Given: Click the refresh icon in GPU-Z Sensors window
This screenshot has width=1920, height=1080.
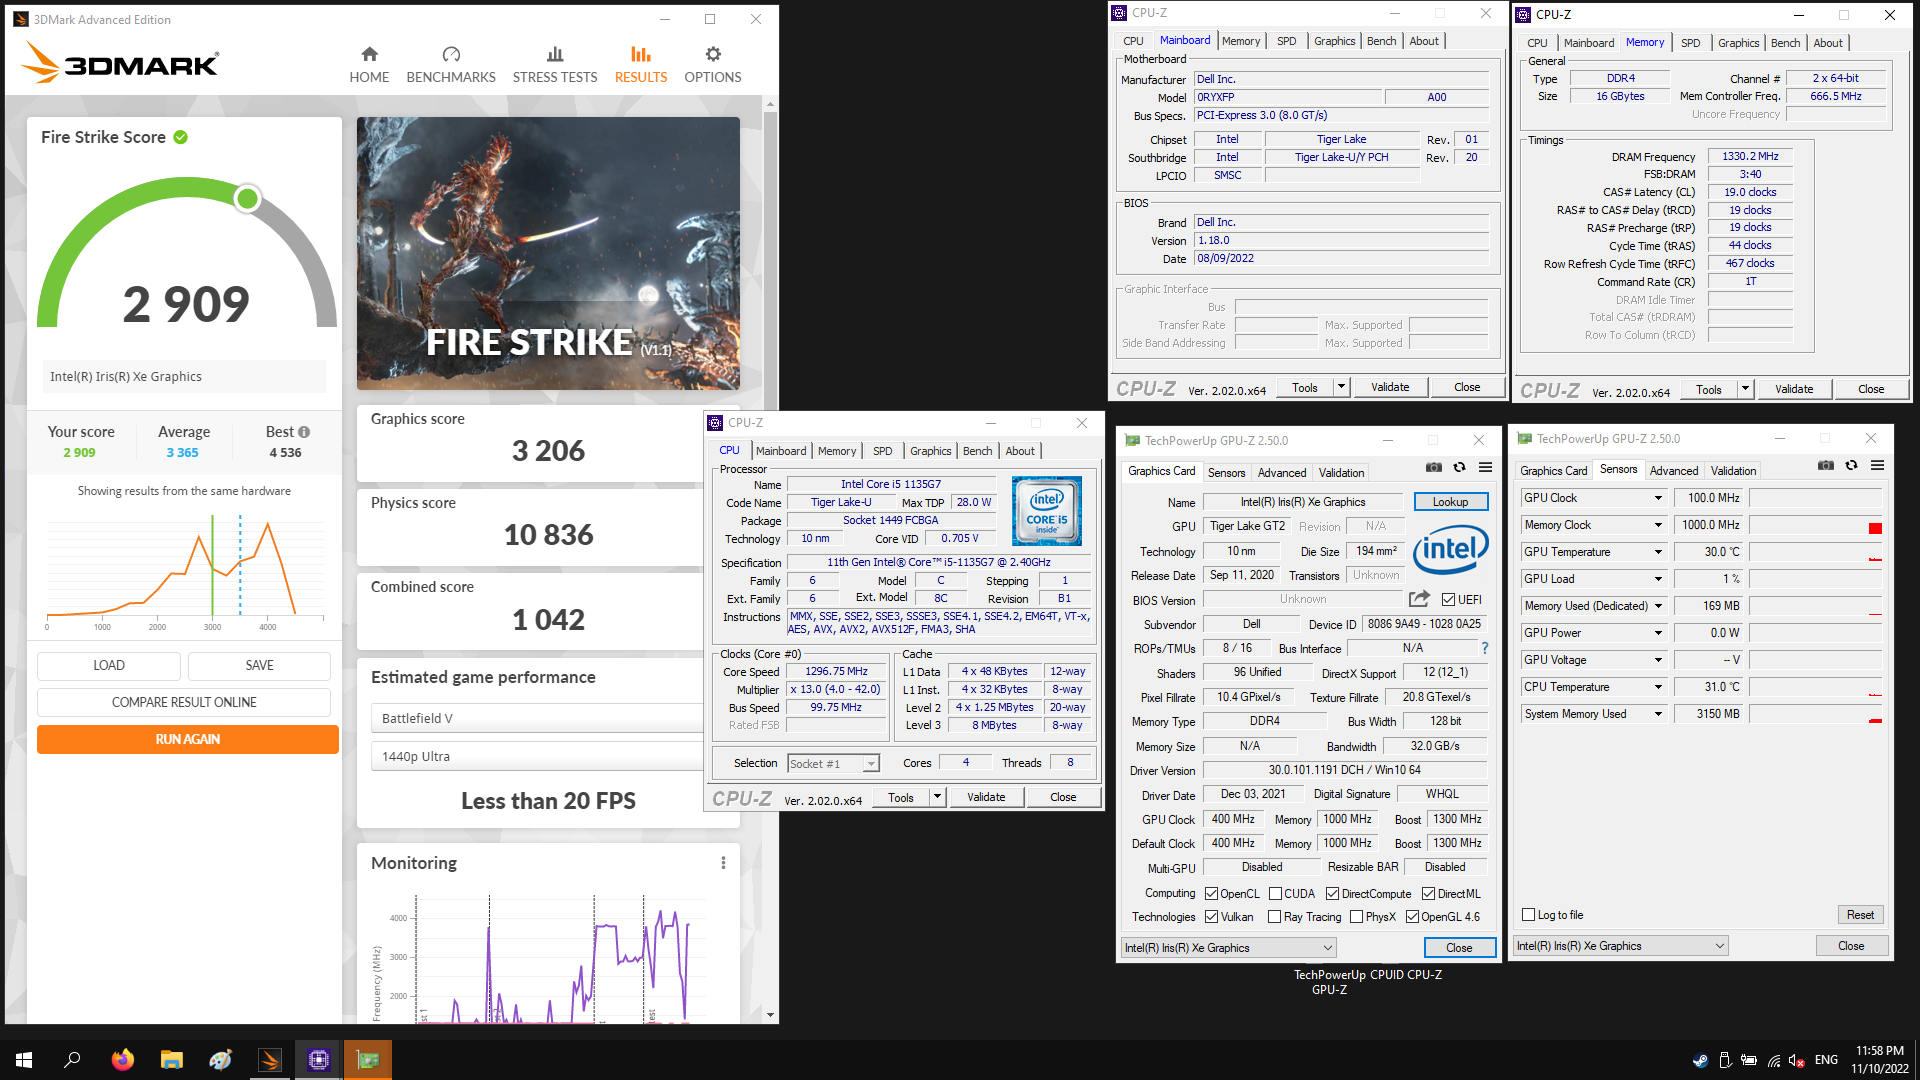Looking at the screenshot, I should pyautogui.click(x=1851, y=465).
